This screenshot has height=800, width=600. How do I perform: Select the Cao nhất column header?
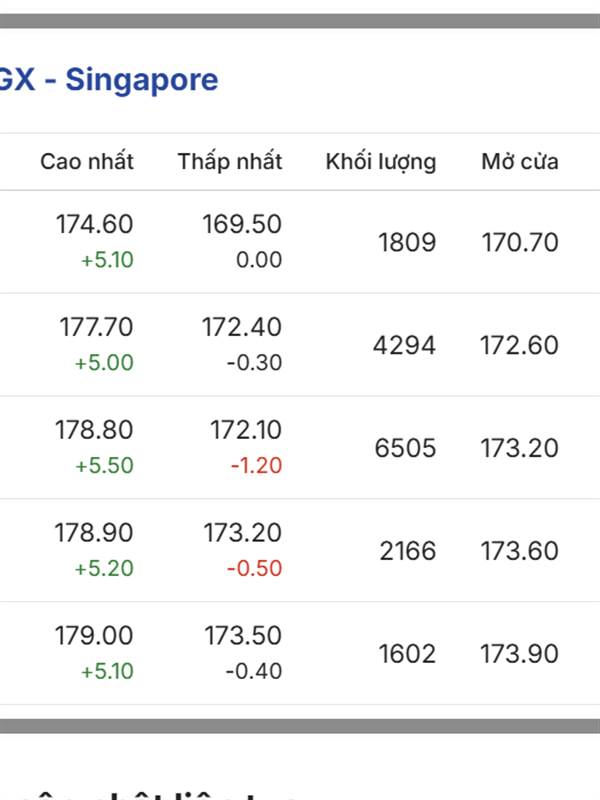click(x=87, y=161)
